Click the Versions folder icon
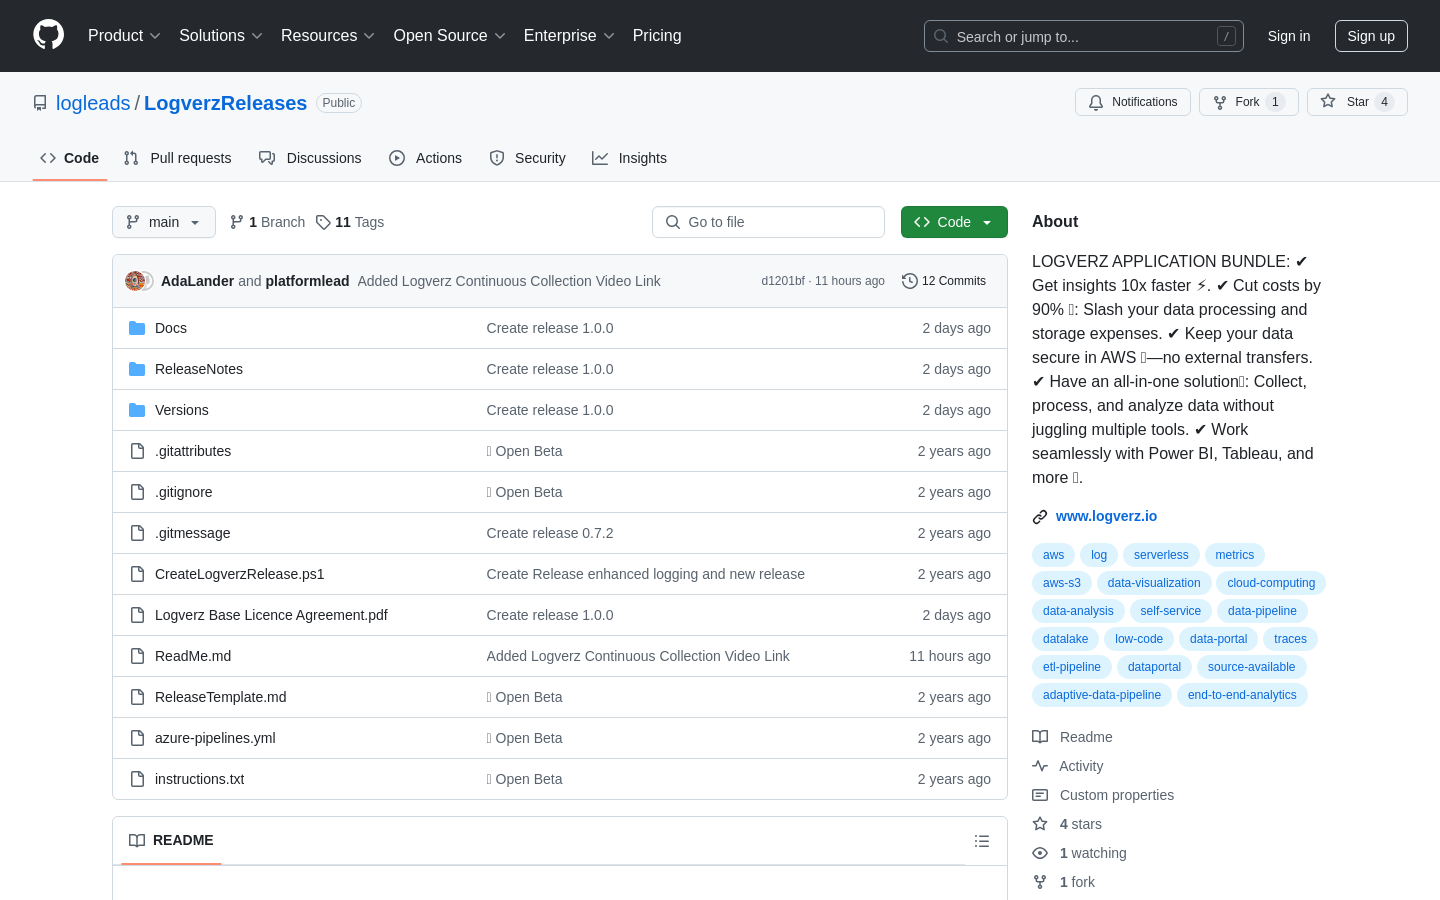This screenshot has height=900, width=1440. coord(137,410)
